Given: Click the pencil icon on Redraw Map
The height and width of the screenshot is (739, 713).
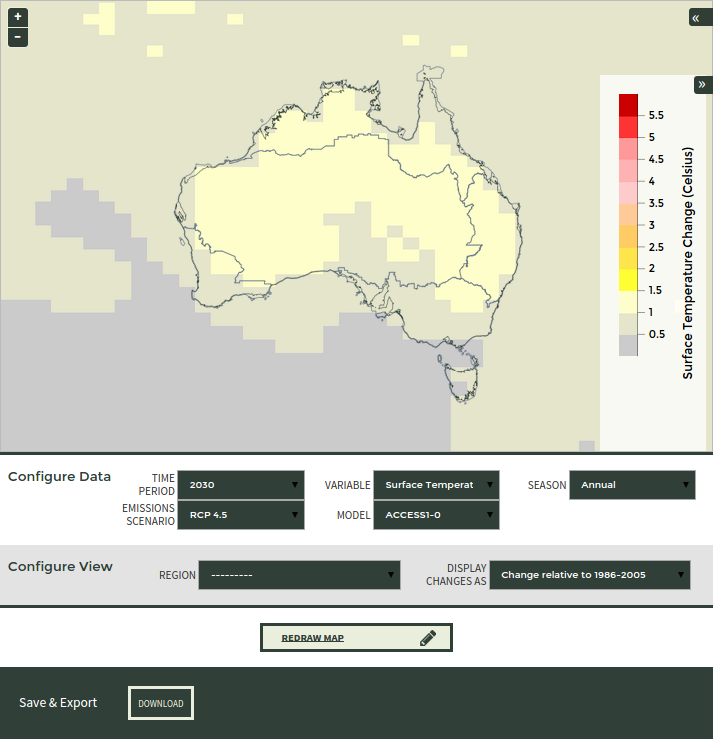Looking at the screenshot, I should 428,638.
